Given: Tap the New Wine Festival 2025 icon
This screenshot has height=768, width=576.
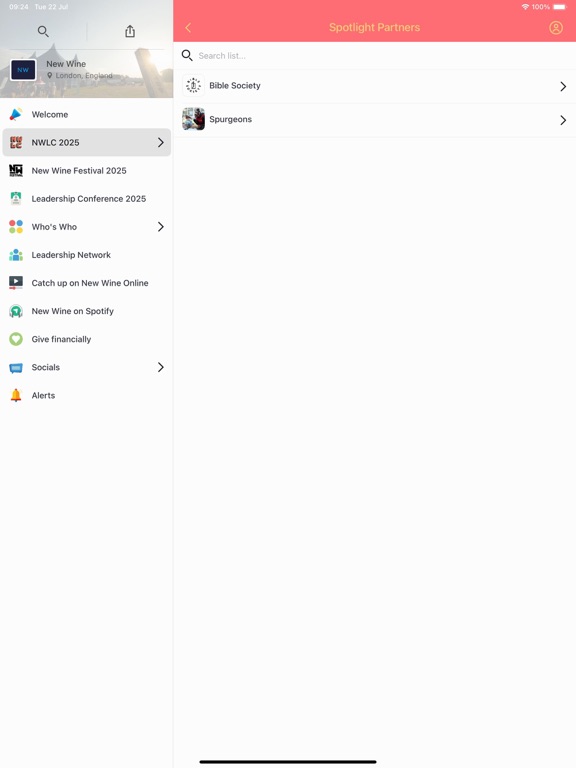Looking at the screenshot, I should point(16,170).
